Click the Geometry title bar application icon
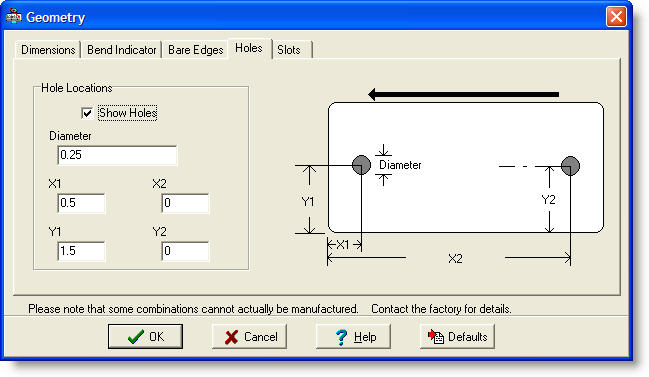 click(x=14, y=17)
